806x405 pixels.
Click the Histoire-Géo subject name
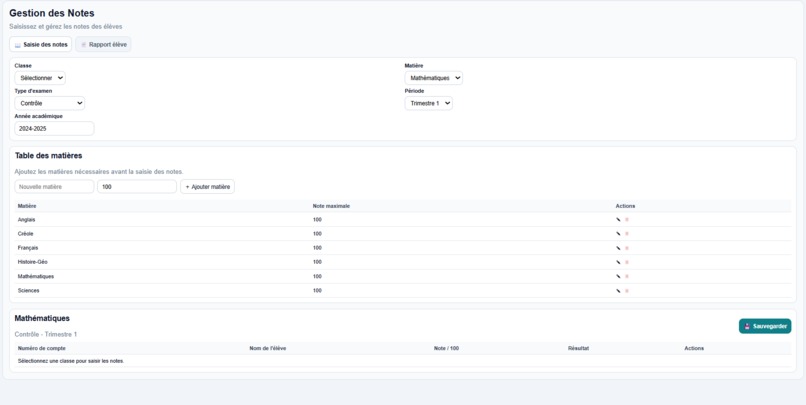pos(32,262)
